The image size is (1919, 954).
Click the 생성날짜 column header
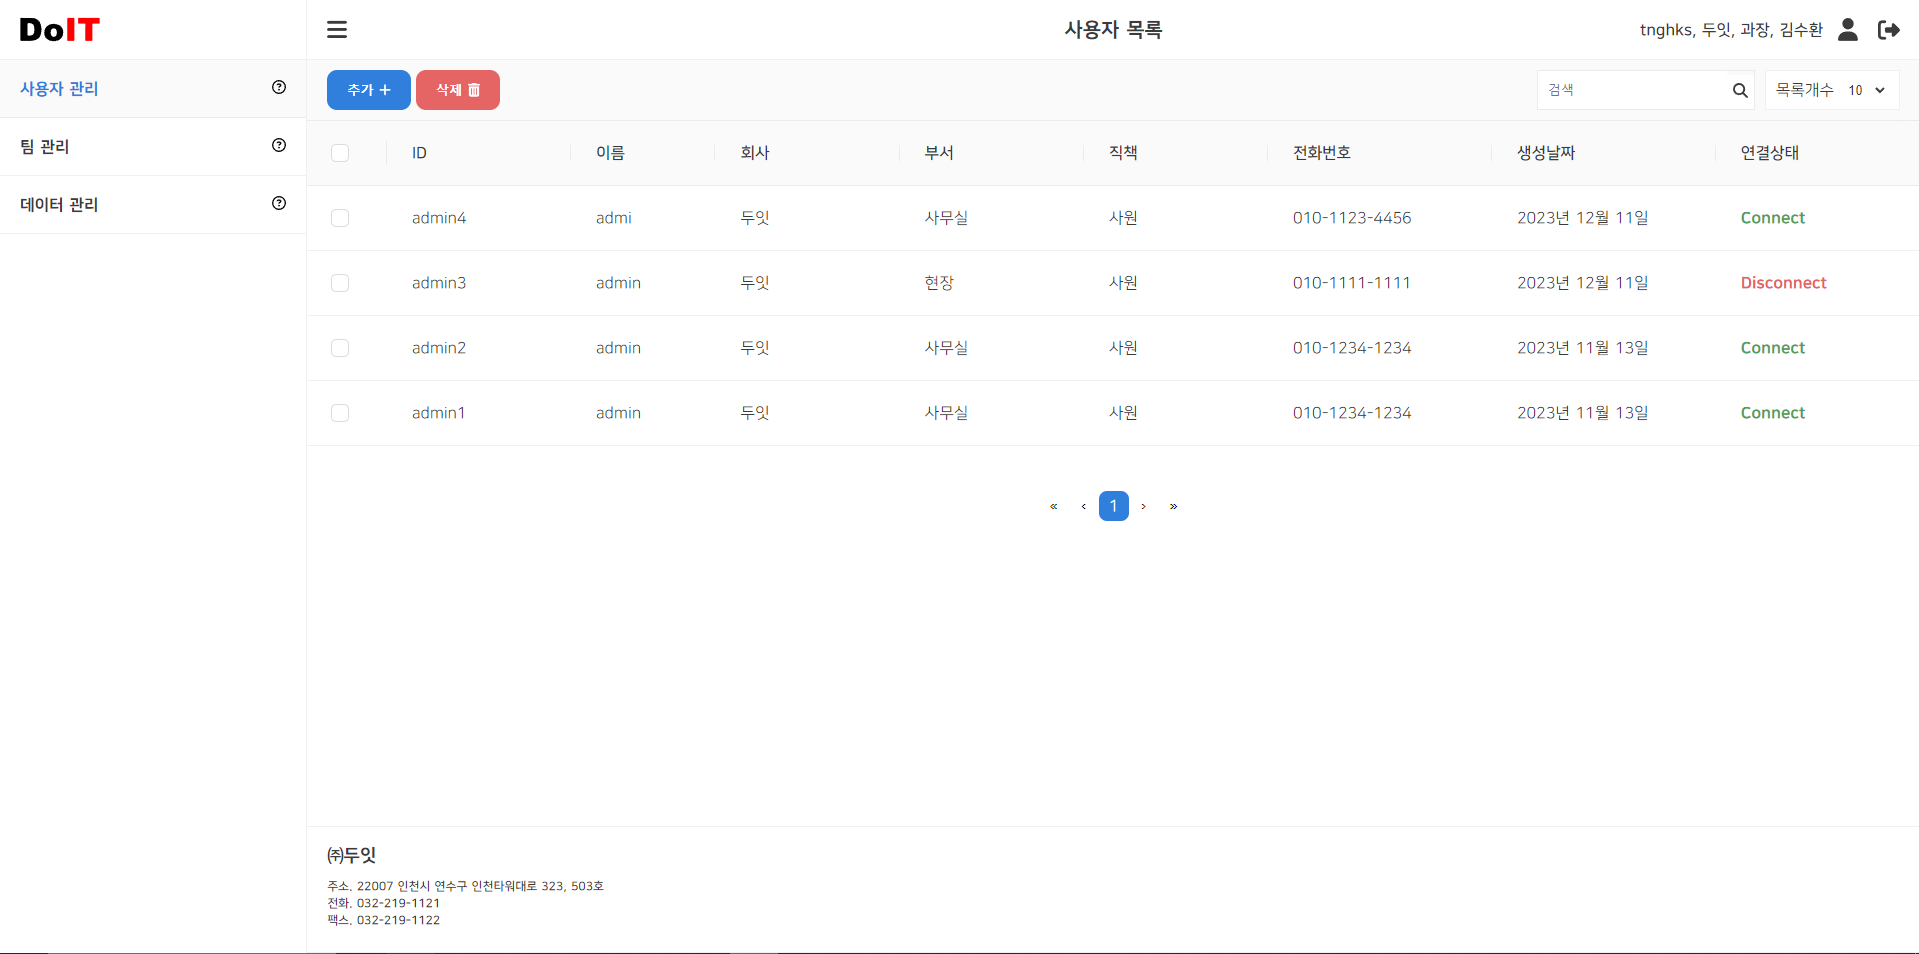coord(1546,153)
